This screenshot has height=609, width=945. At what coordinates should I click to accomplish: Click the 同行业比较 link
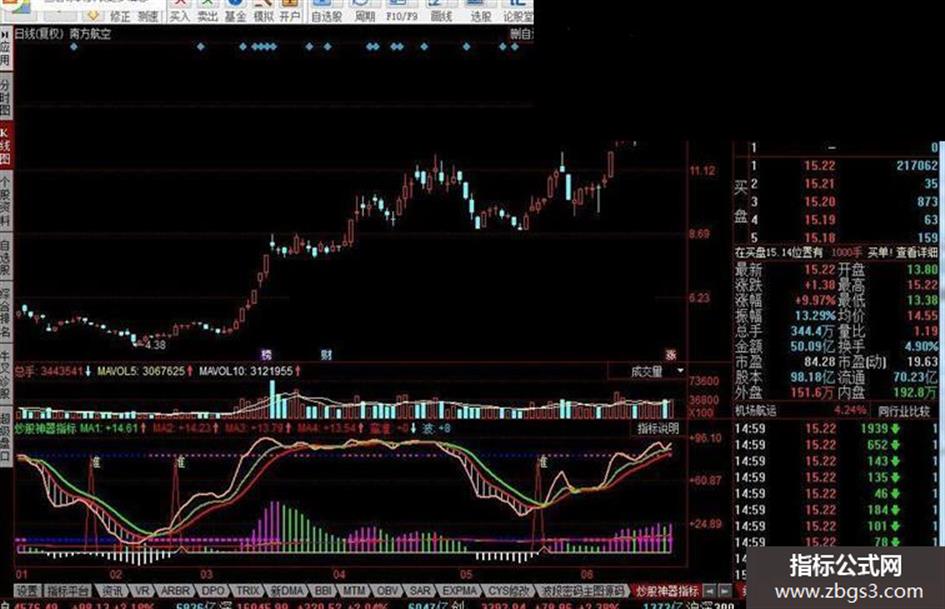[x=903, y=411]
